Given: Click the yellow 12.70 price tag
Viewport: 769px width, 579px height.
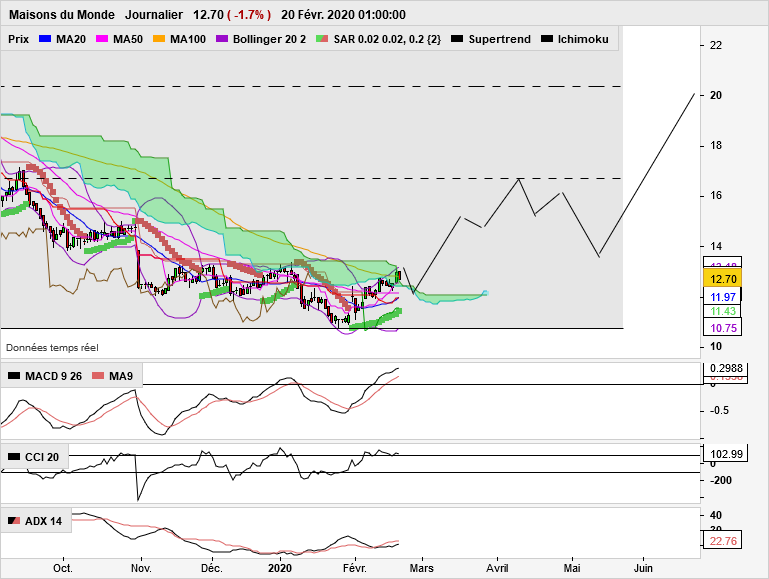Looking at the screenshot, I should coord(722,278).
